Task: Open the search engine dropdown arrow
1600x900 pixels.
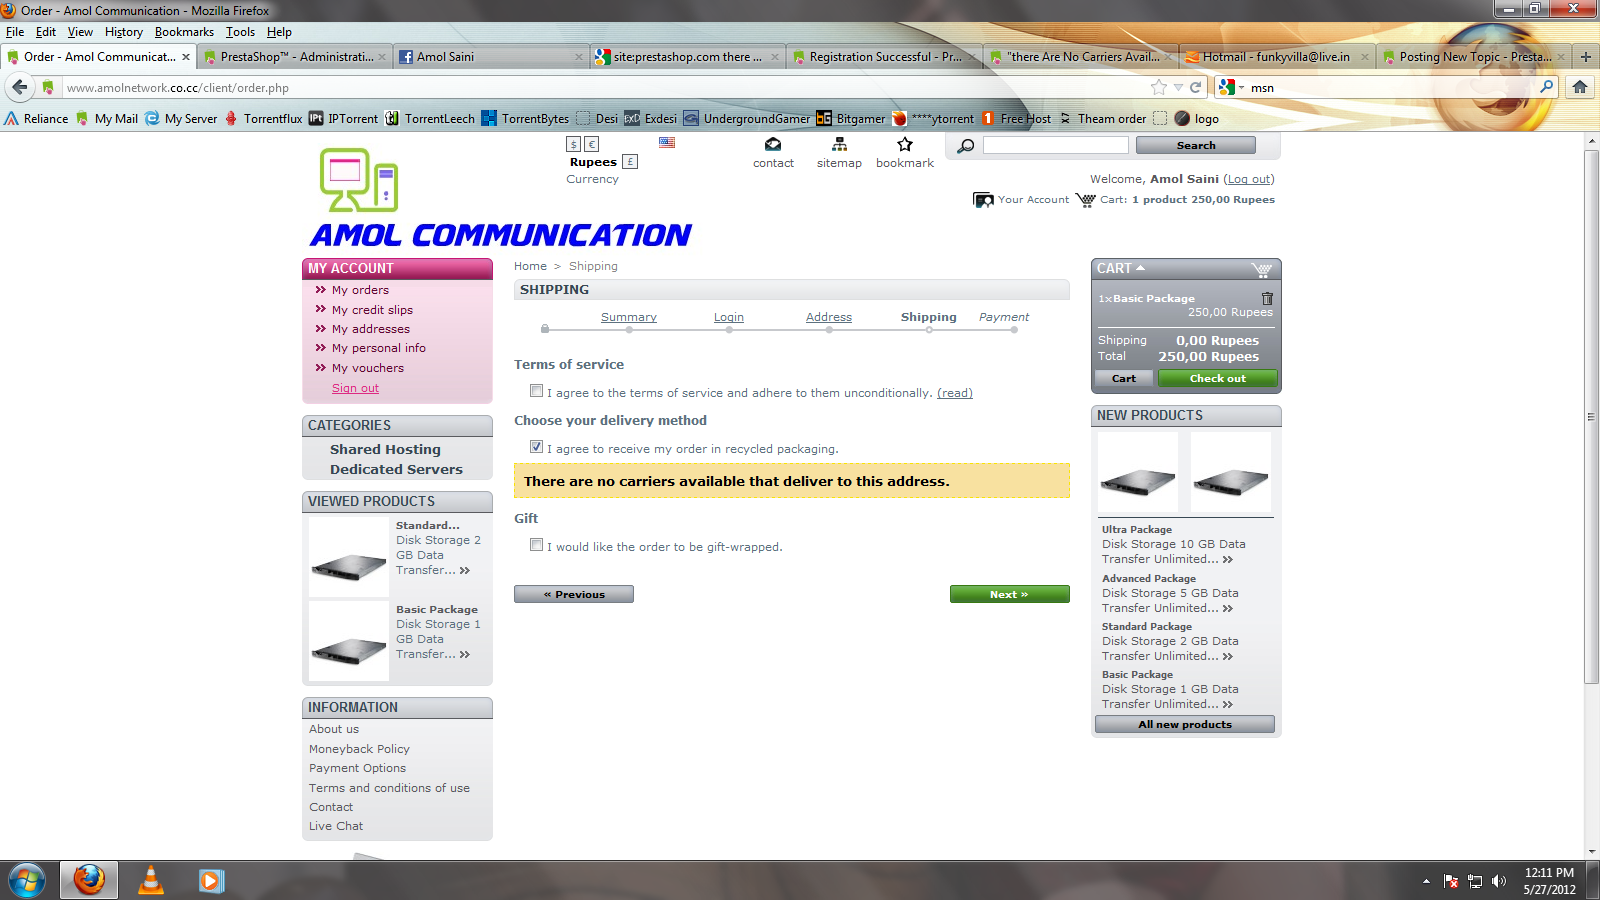Action: (x=1241, y=88)
